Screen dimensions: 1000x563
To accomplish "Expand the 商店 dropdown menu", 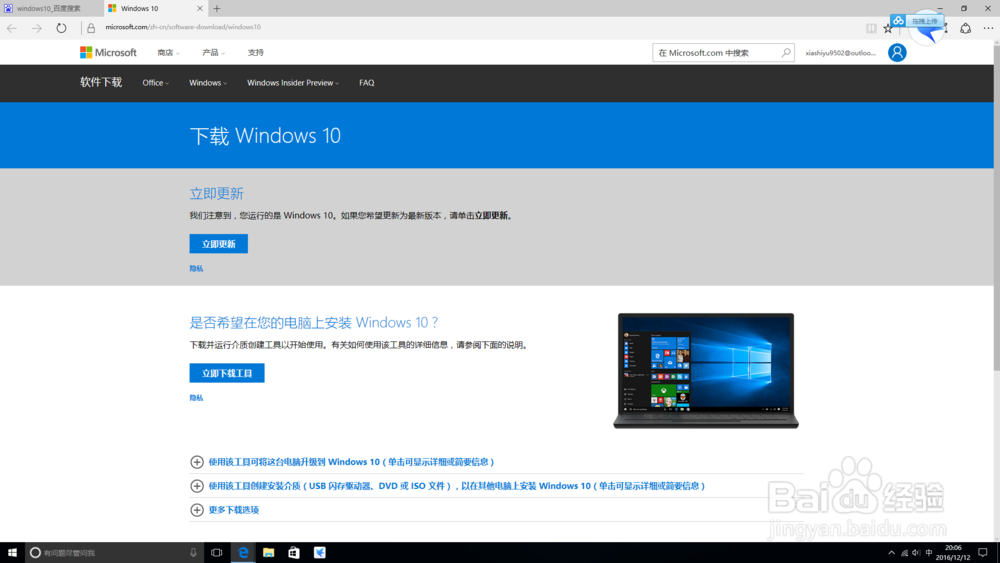I will point(168,52).
